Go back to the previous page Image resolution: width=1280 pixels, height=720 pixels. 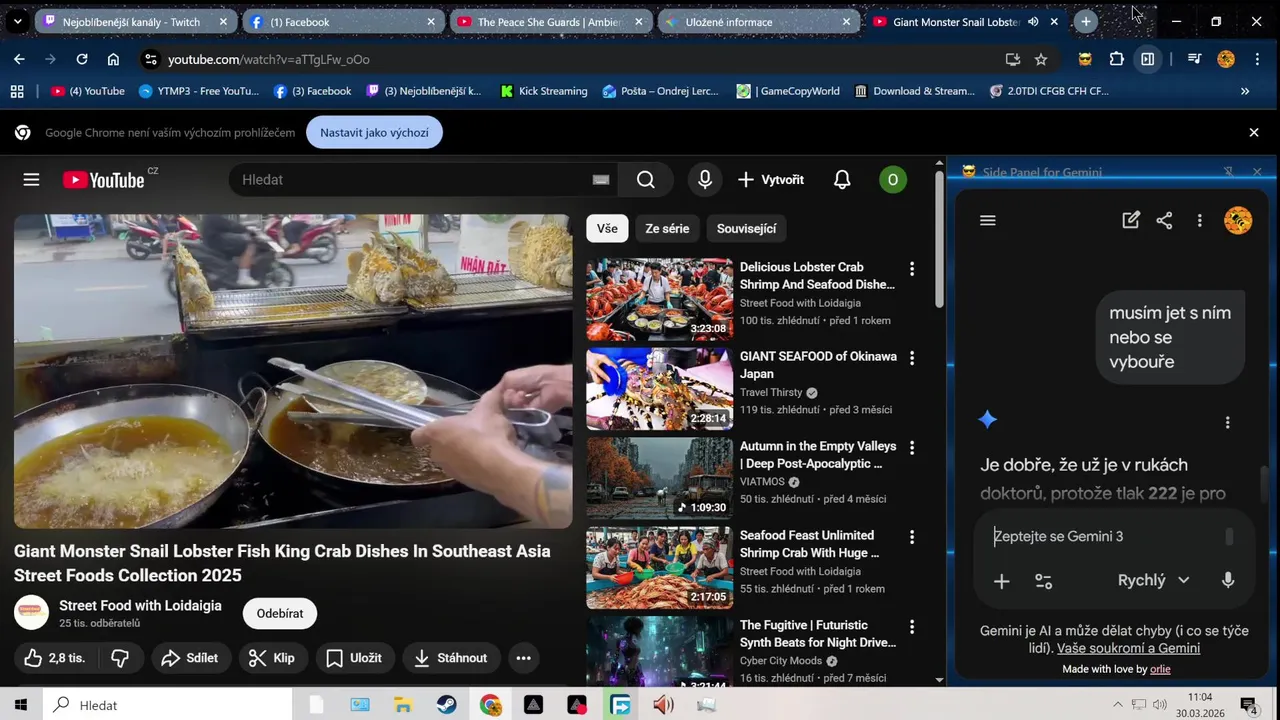tap(19, 59)
